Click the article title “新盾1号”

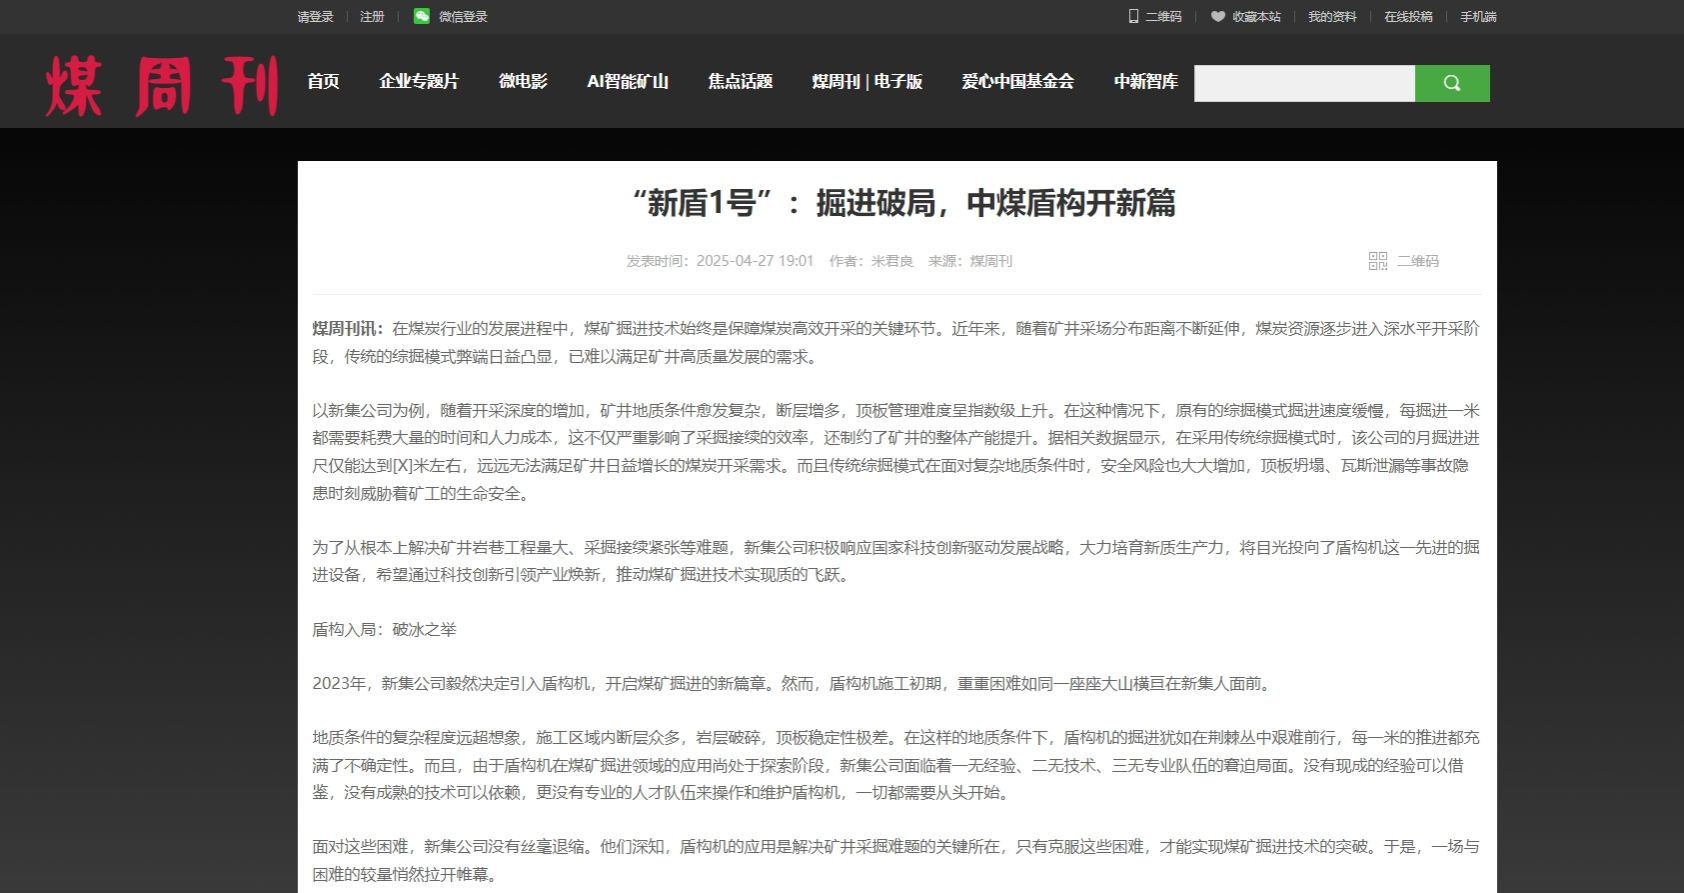point(903,203)
